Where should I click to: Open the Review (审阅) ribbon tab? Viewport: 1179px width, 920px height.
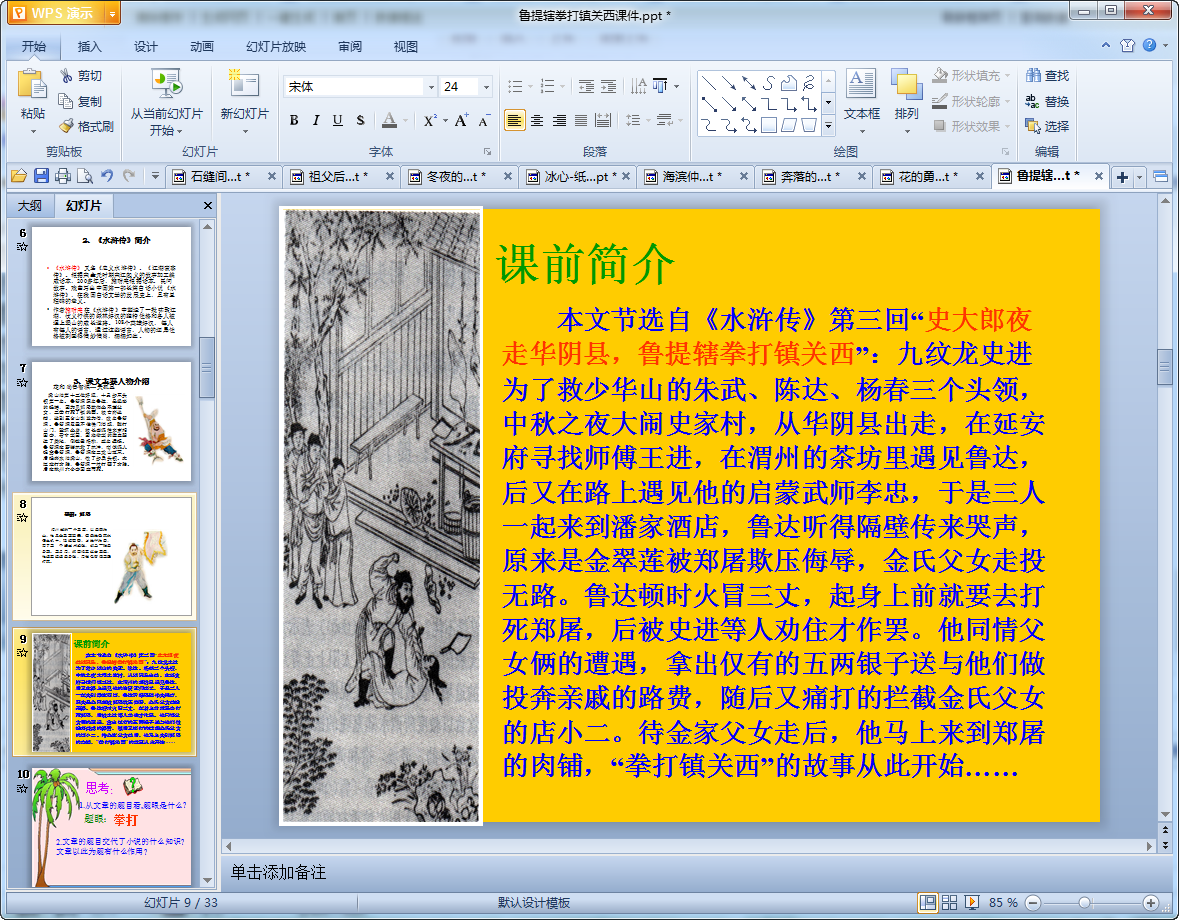pyautogui.click(x=350, y=47)
